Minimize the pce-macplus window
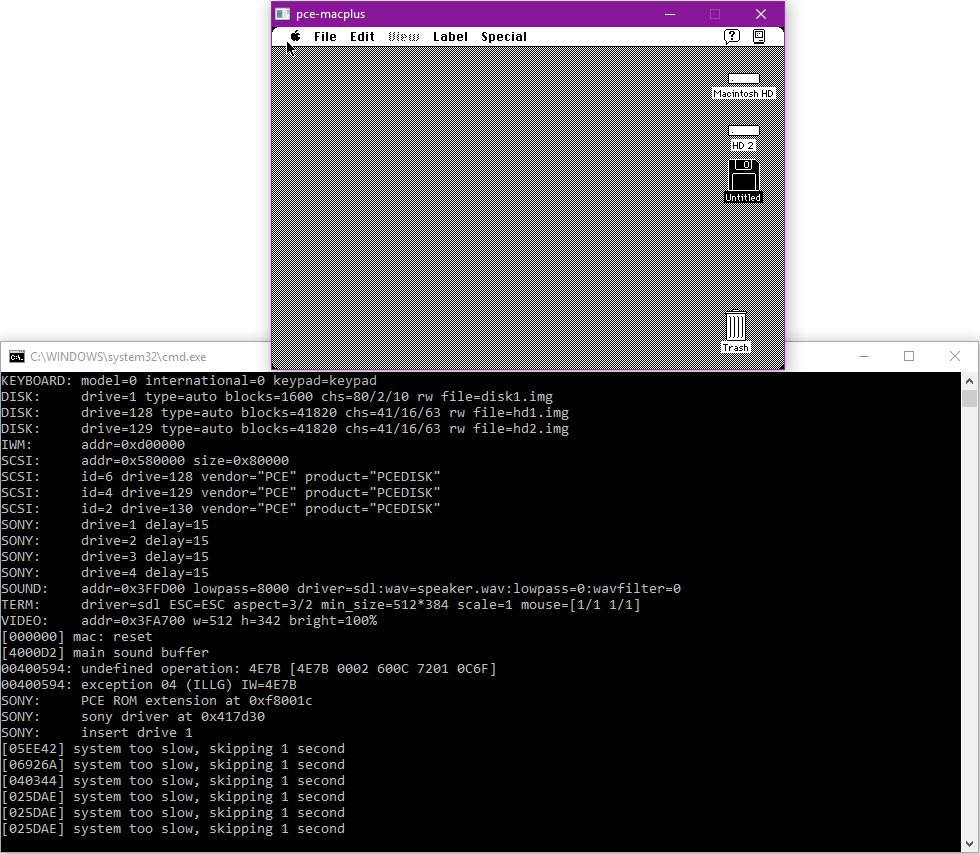This screenshot has width=980, height=854. click(x=670, y=14)
